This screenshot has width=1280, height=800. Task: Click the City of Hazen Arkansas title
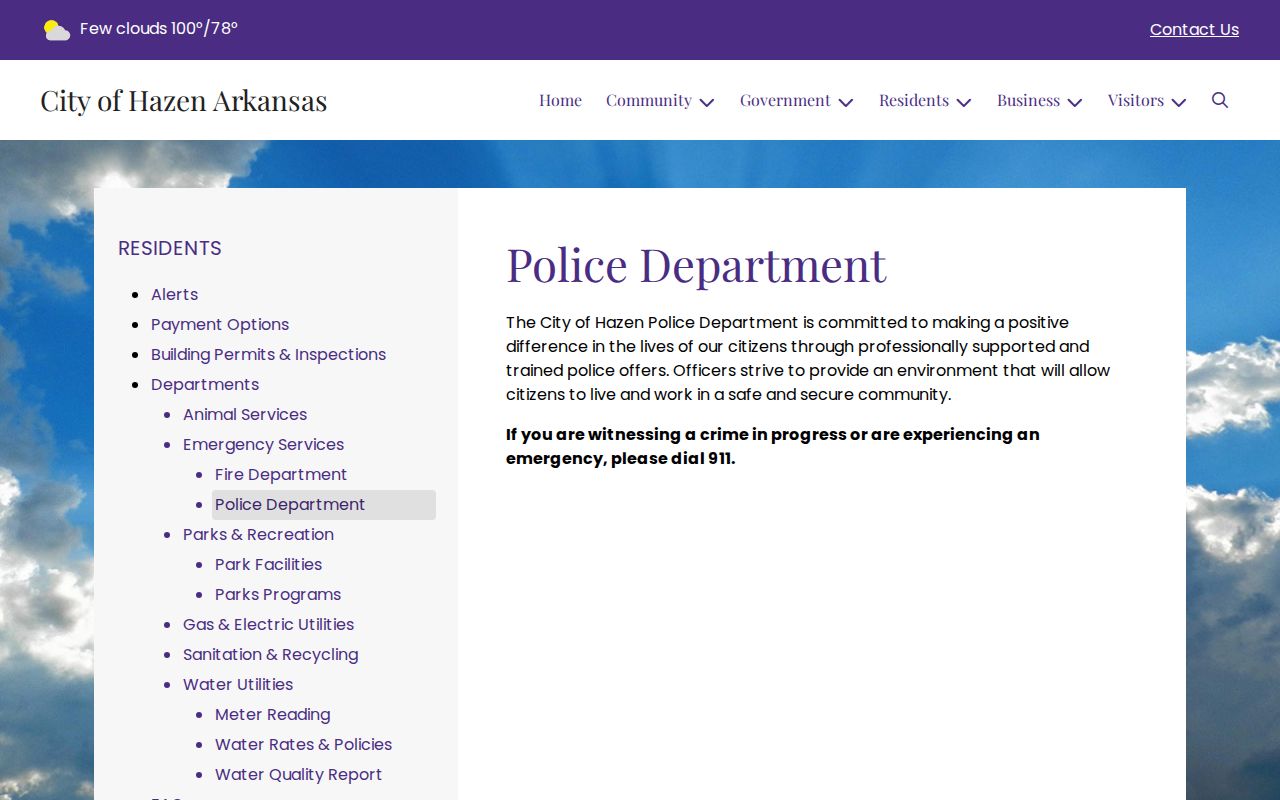pyautogui.click(x=184, y=100)
